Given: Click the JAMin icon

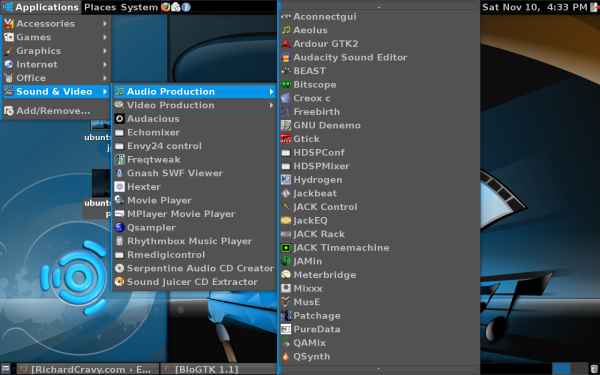Looking at the screenshot, I should [286, 261].
